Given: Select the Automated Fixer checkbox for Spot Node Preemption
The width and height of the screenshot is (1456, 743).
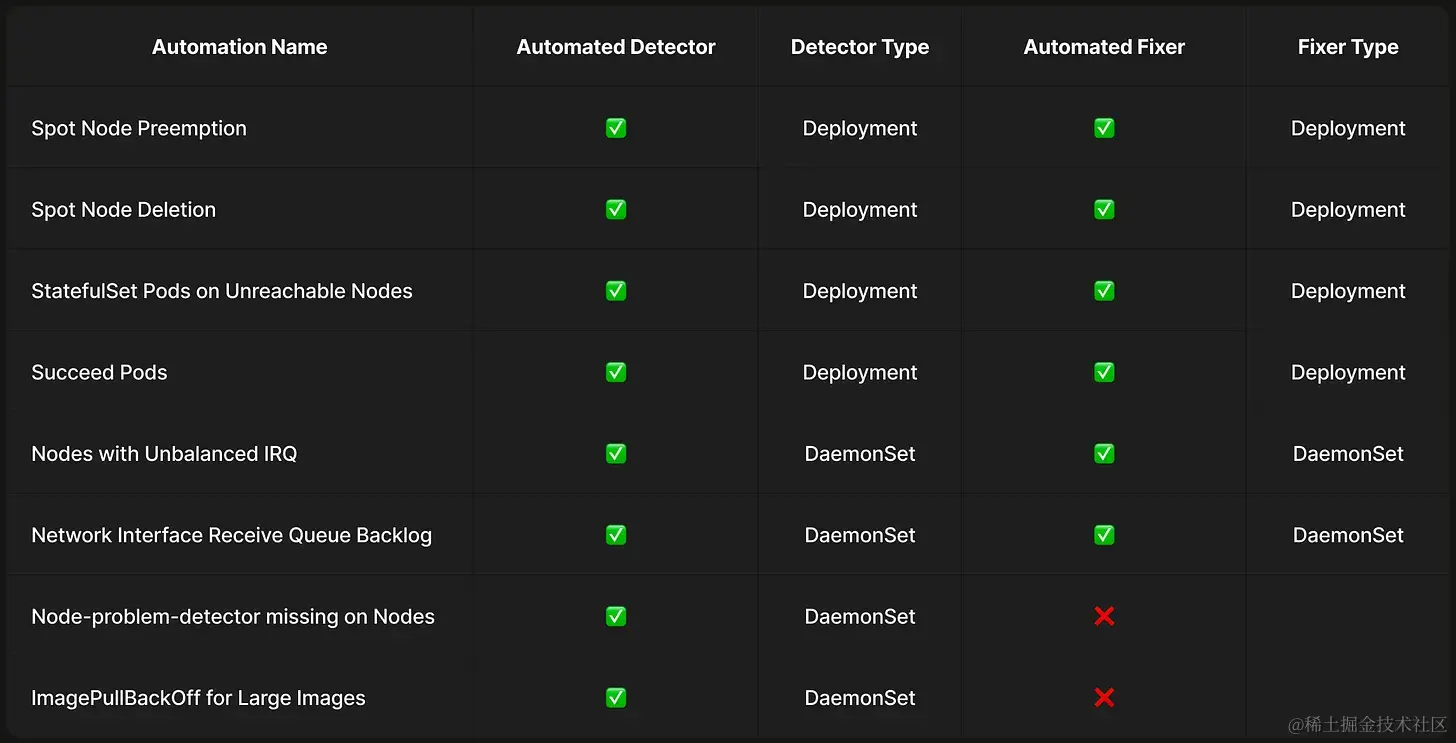Looking at the screenshot, I should coord(1104,128).
